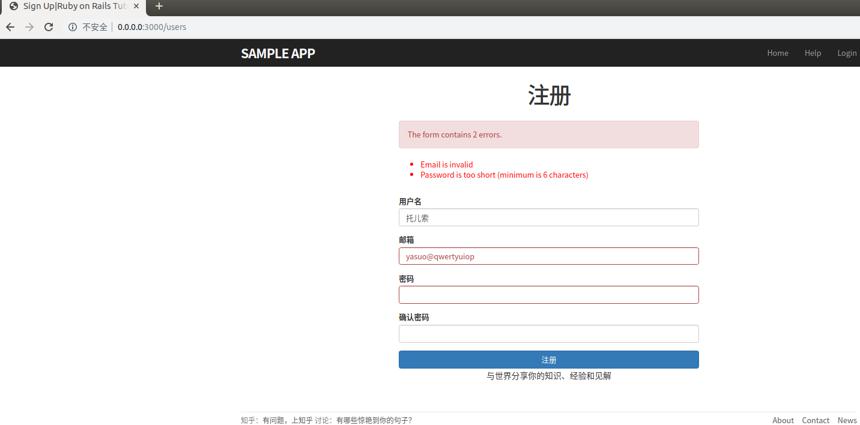The width and height of the screenshot is (860, 425).
Task: Open the About footer link
Action: 783,420
